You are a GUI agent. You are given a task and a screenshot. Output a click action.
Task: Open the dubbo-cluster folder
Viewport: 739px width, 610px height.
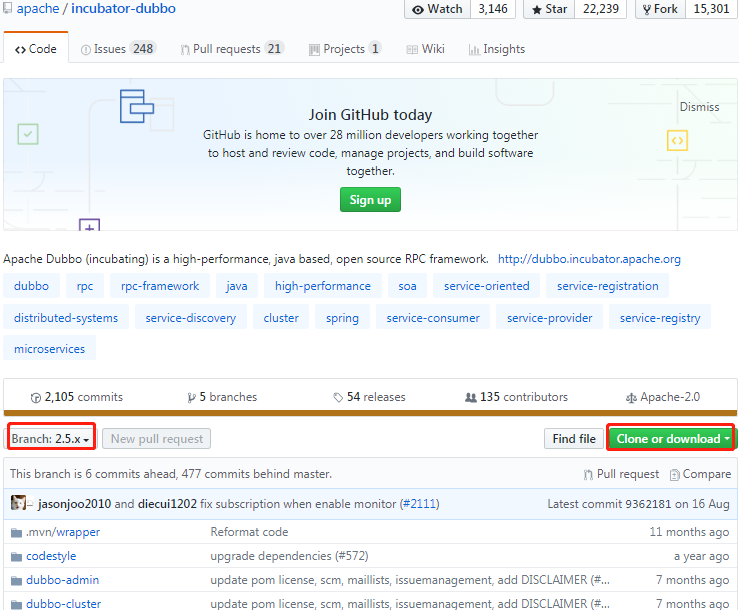(x=64, y=604)
